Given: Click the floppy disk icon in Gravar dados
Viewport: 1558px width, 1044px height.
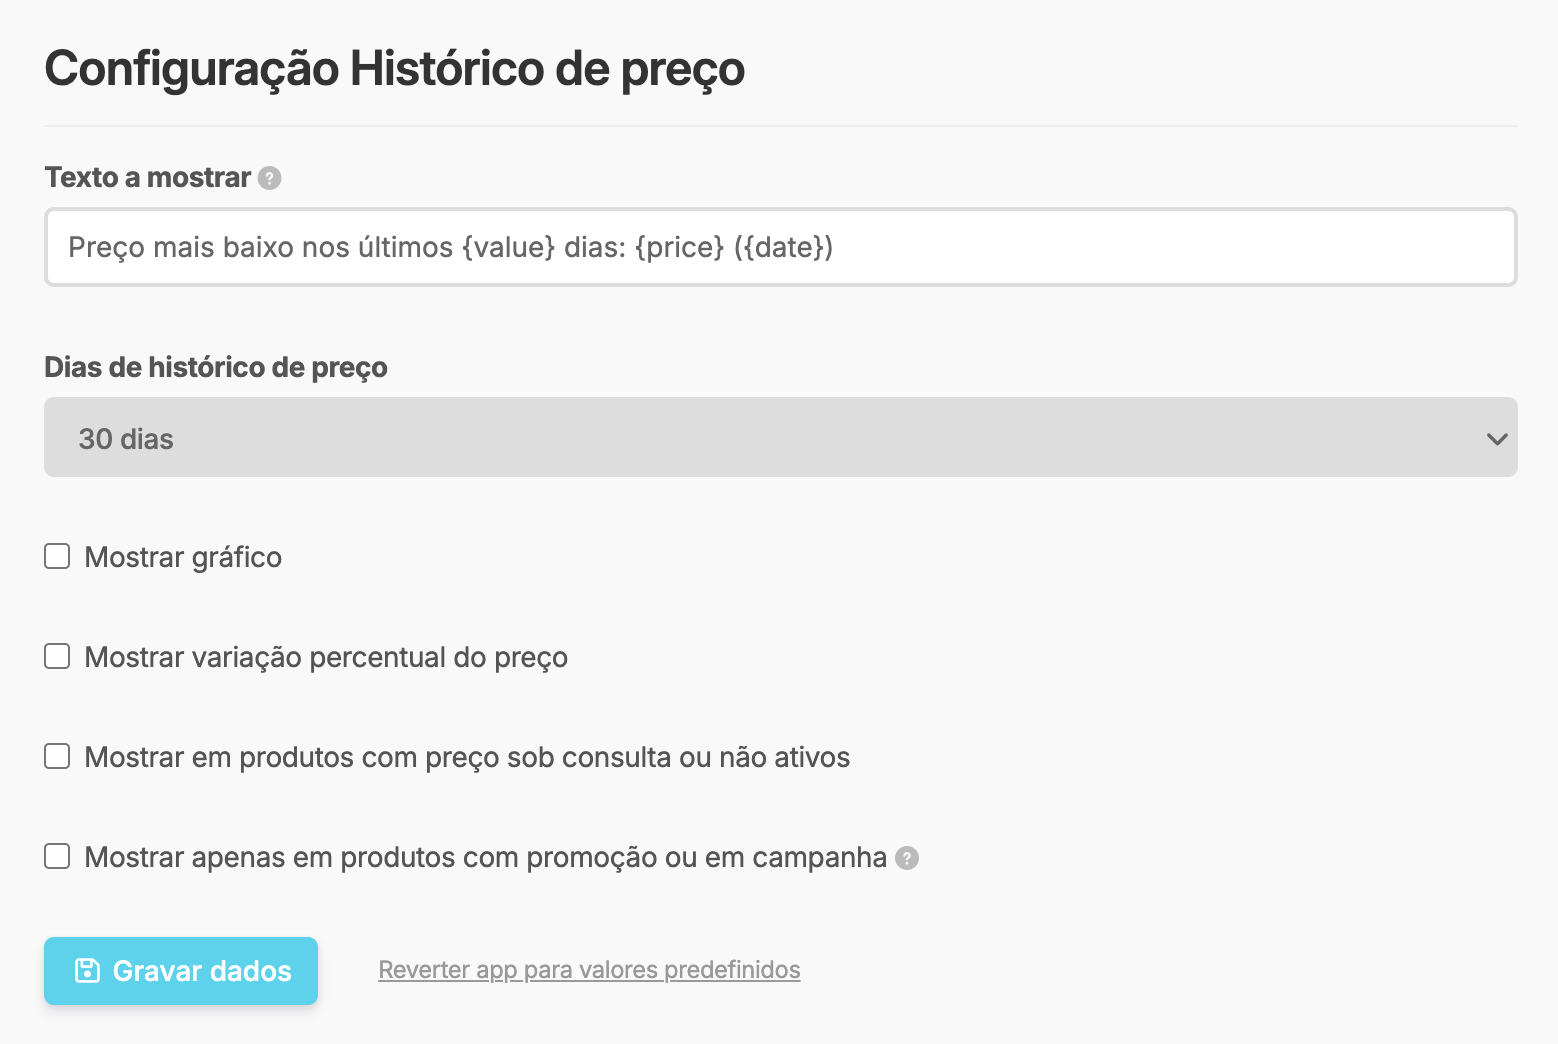Looking at the screenshot, I should click(88, 969).
